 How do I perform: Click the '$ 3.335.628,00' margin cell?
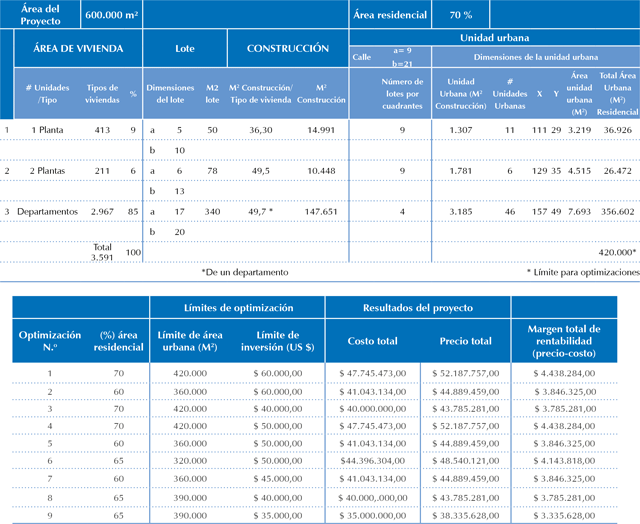[x=564, y=516]
